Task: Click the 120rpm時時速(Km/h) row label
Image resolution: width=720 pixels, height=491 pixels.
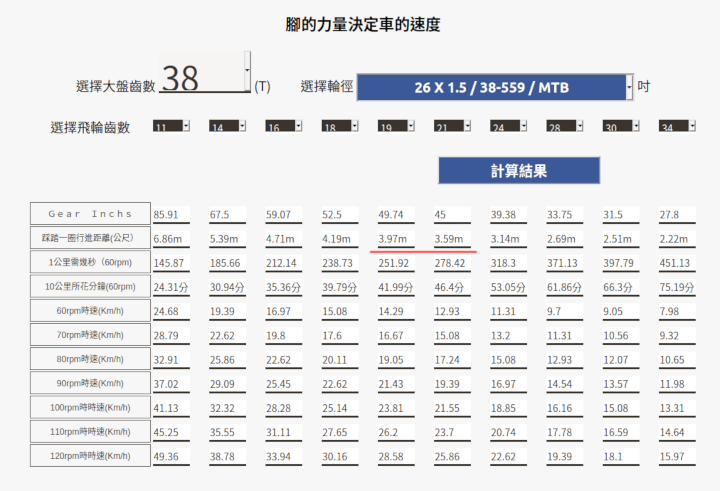Action: click(x=90, y=456)
